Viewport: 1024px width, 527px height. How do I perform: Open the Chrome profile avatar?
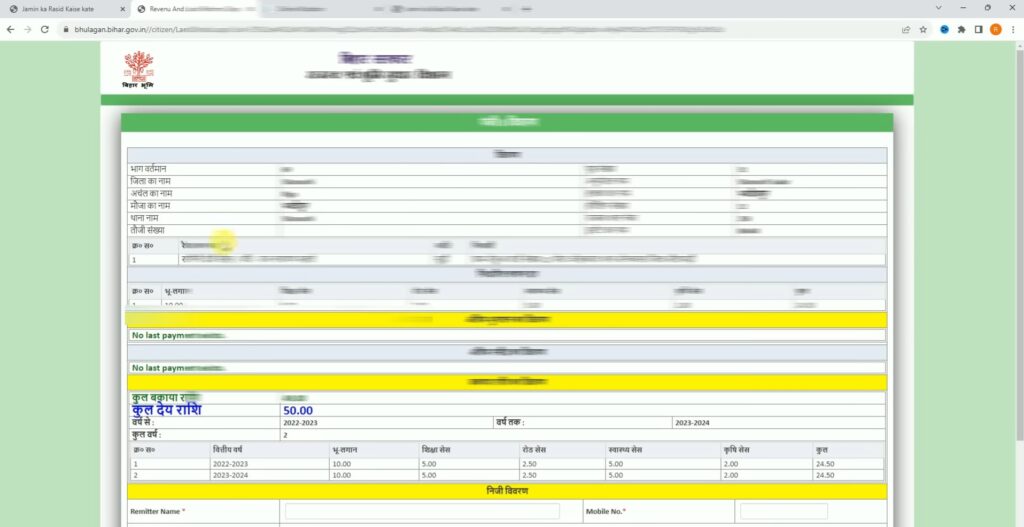pos(995,29)
